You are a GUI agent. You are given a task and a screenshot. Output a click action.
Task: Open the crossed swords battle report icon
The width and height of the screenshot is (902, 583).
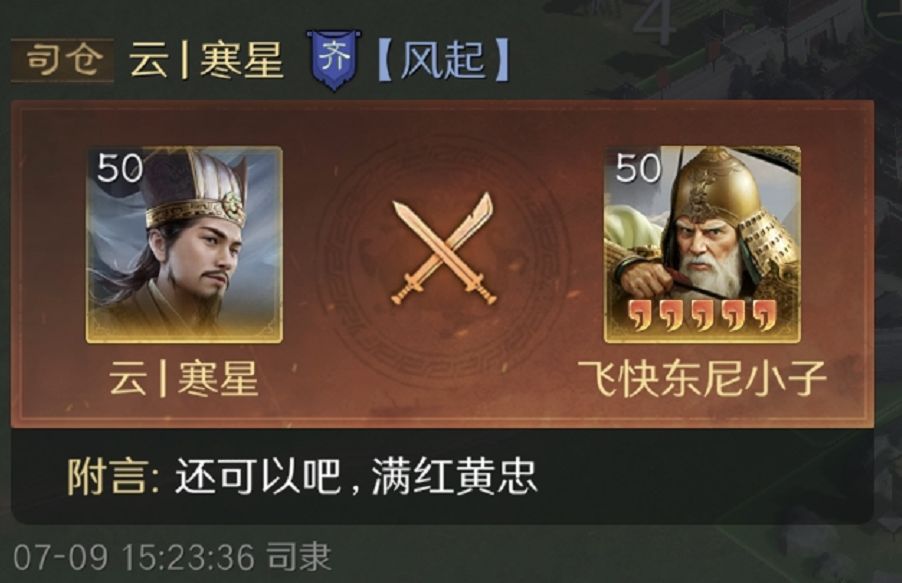coord(443,249)
